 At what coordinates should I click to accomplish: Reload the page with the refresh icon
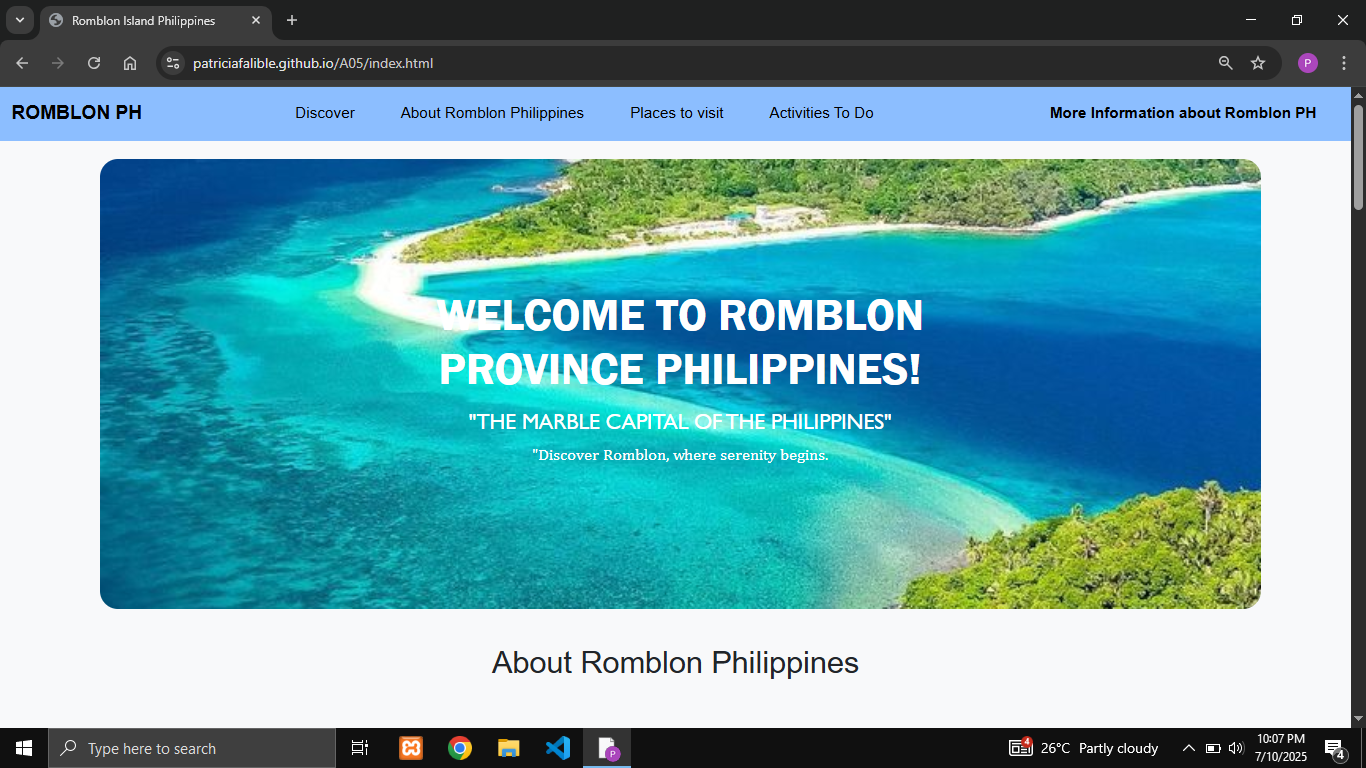94,63
